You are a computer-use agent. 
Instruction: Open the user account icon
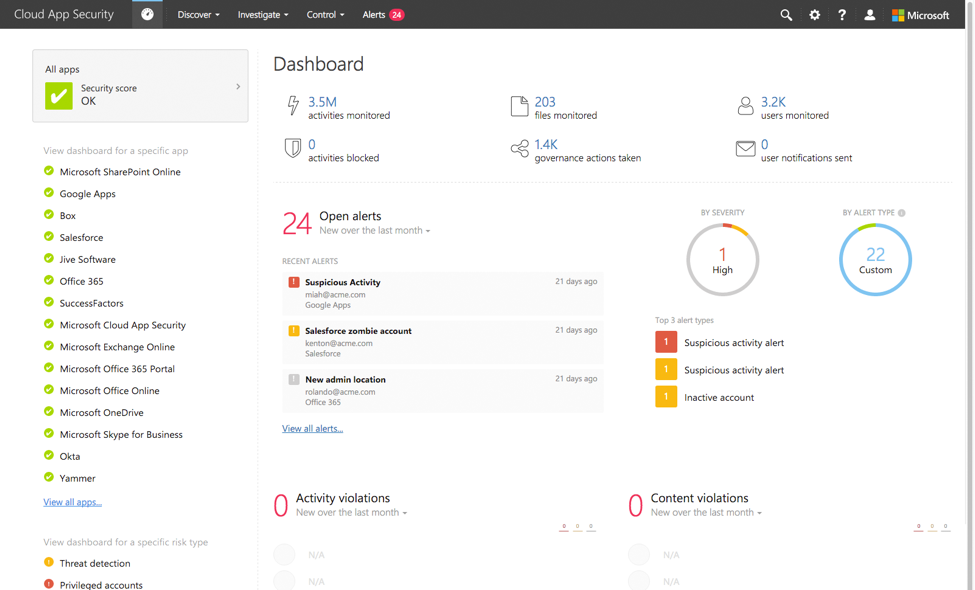tap(869, 15)
